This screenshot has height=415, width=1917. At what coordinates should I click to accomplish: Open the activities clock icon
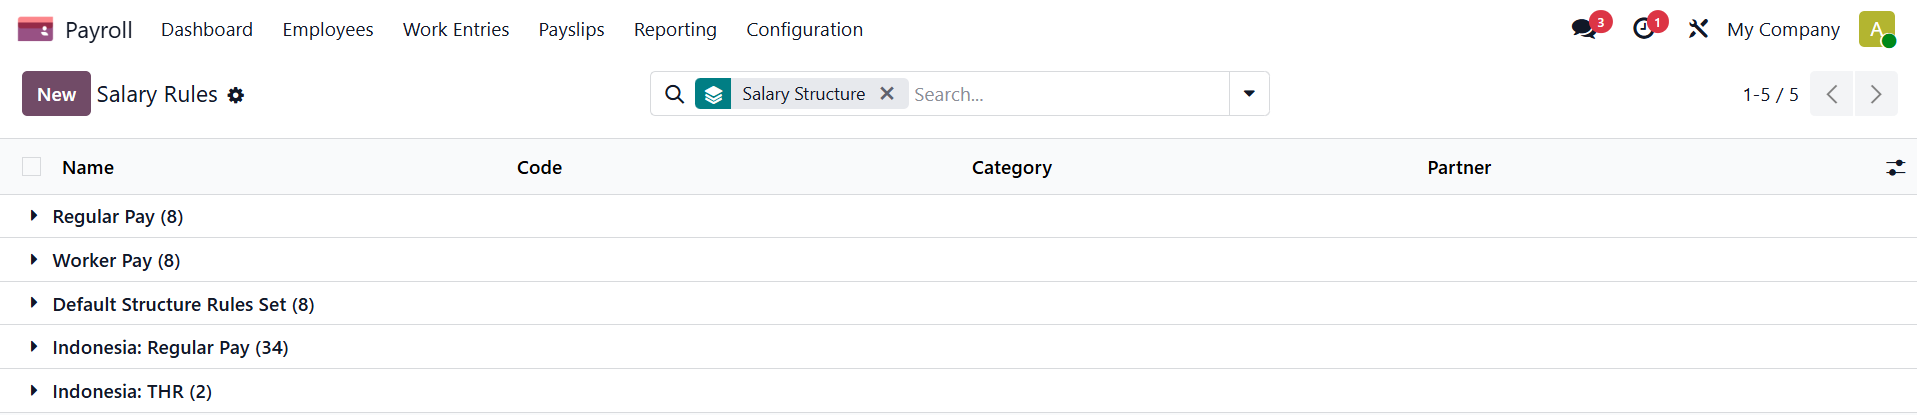1643,29
